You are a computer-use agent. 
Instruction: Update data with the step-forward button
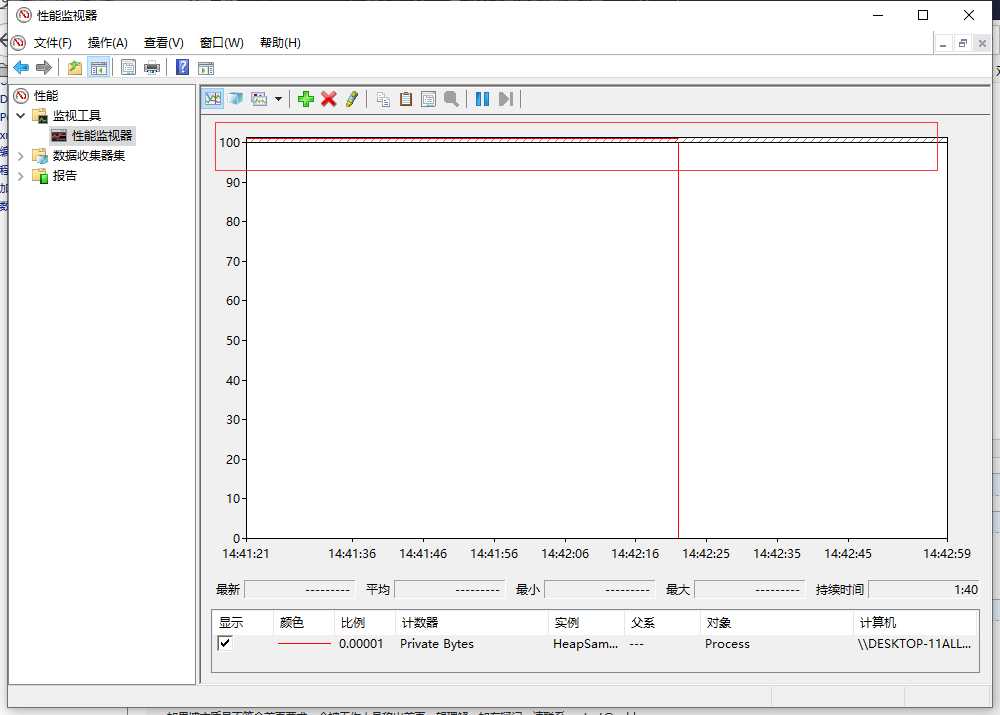[506, 99]
